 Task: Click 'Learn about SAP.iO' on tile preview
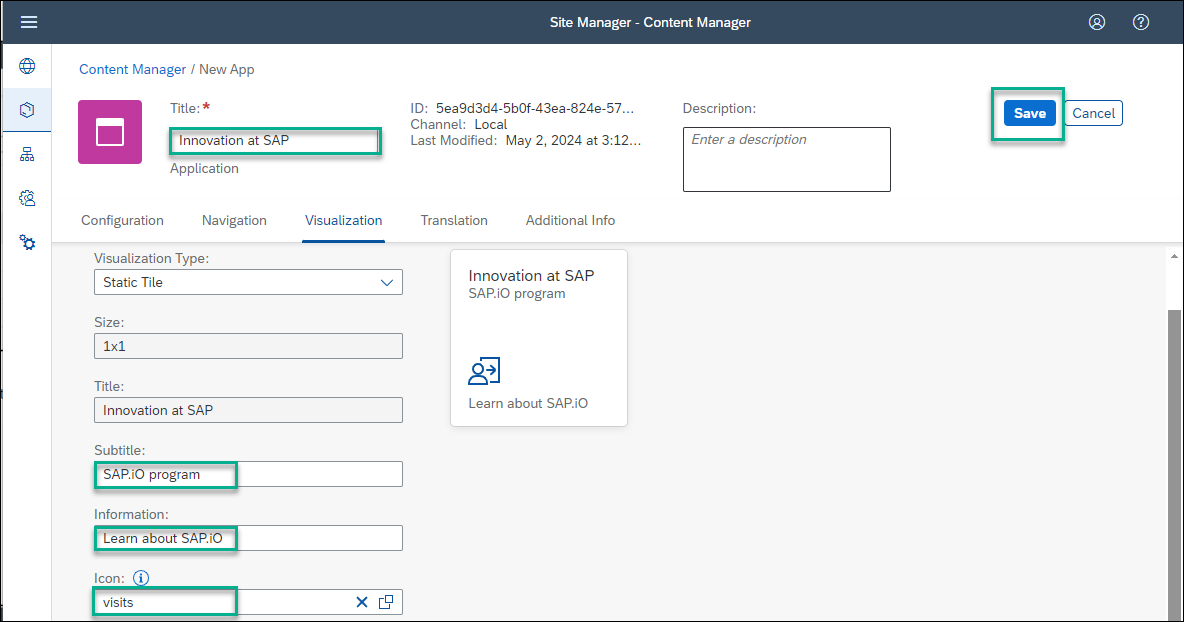(528, 403)
